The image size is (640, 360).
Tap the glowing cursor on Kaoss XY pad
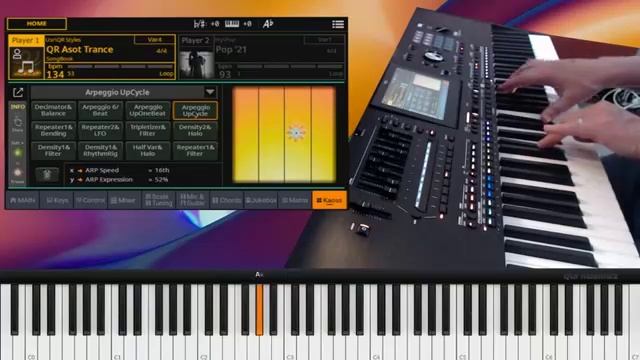[x=296, y=133]
